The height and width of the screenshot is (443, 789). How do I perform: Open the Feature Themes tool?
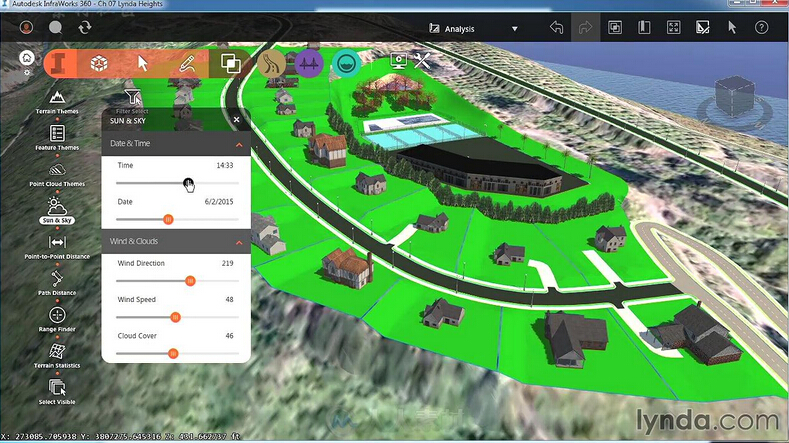click(57, 134)
